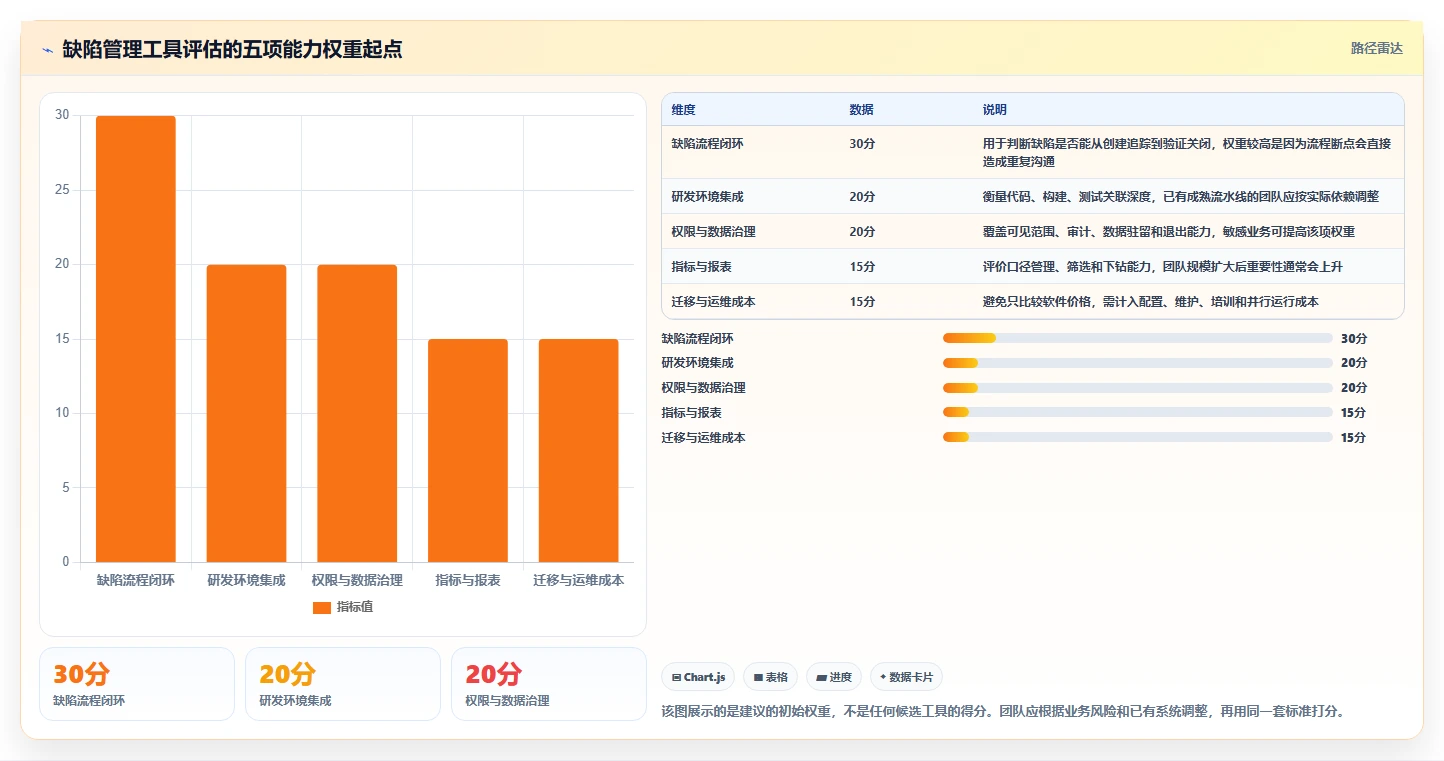Click the 指标与报表 progress bar

pyautogui.click(x=1138, y=412)
